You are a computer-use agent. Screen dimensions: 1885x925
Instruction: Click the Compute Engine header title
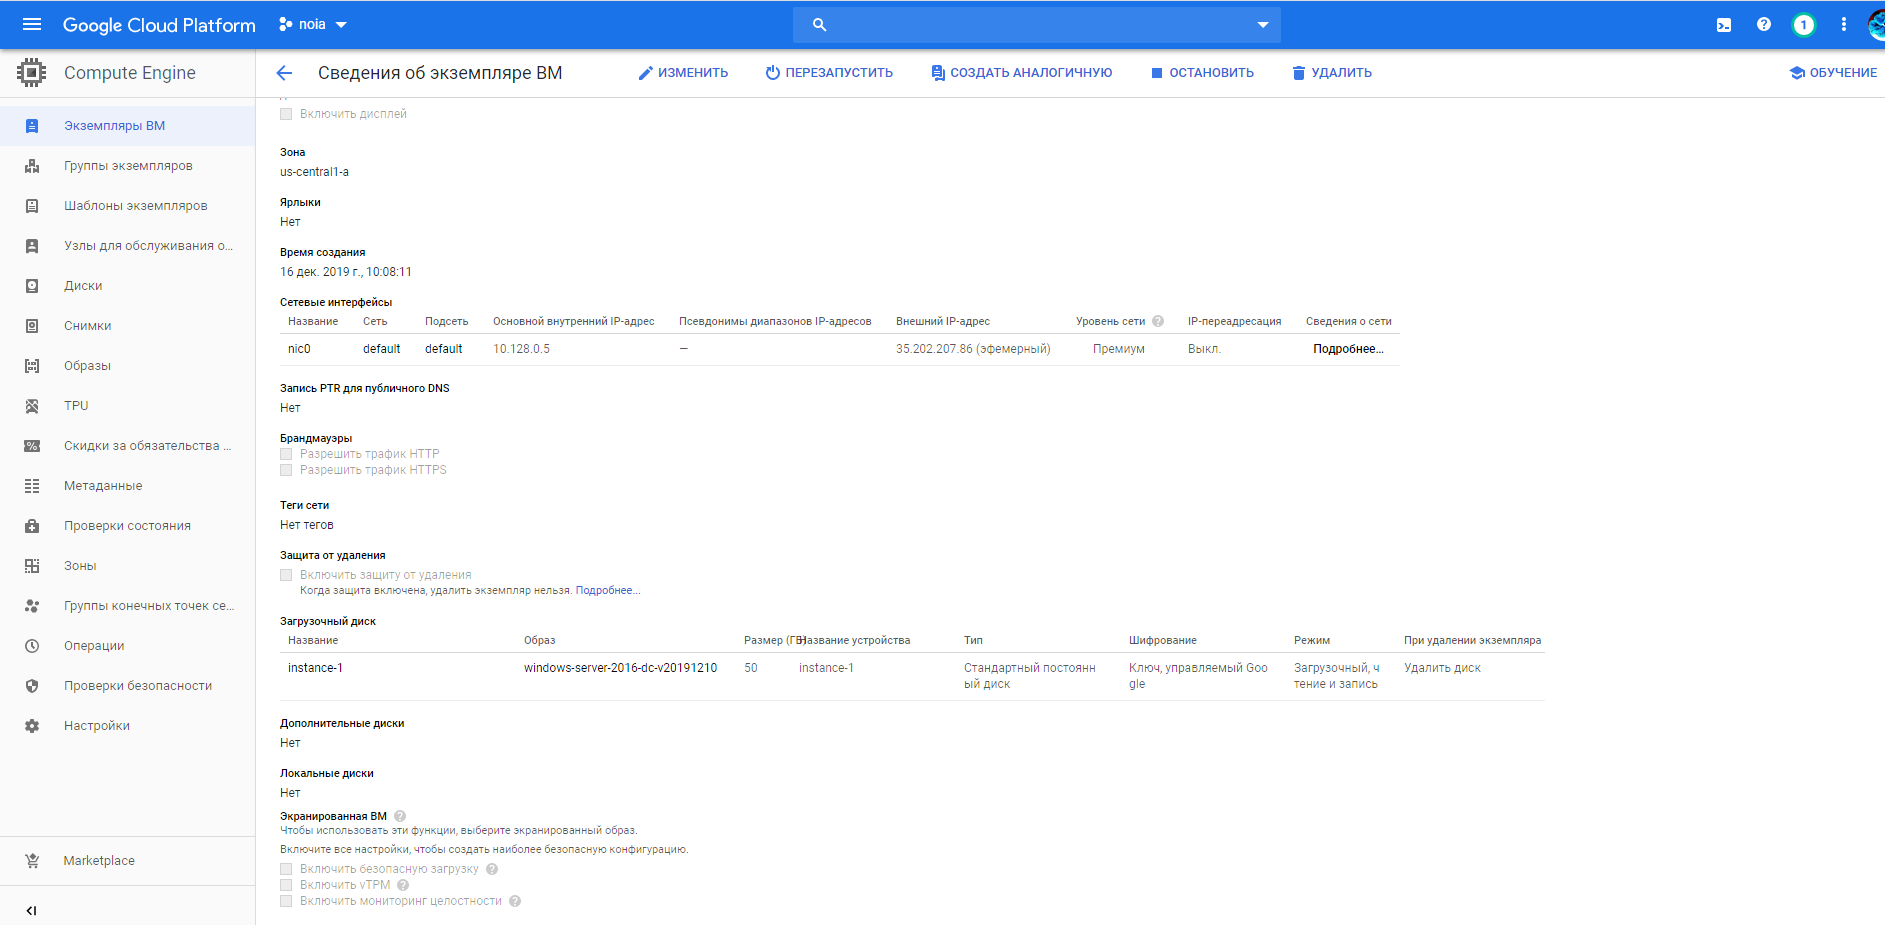(130, 73)
